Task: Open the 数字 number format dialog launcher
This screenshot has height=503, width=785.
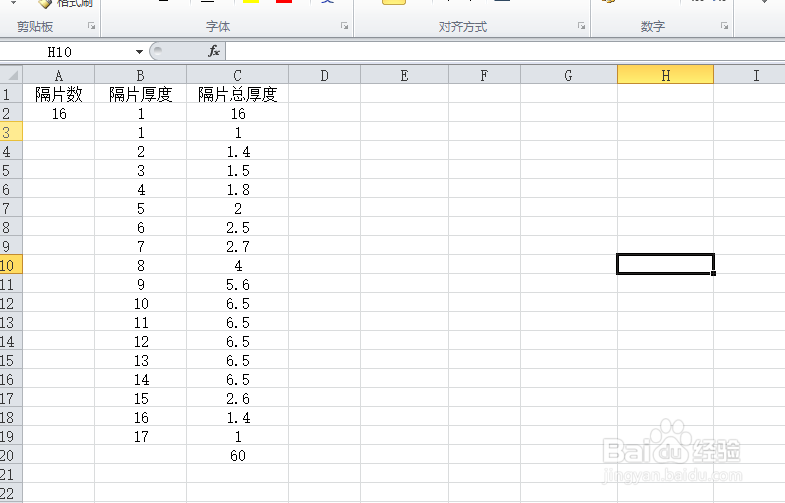Action: tap(724, 26)
